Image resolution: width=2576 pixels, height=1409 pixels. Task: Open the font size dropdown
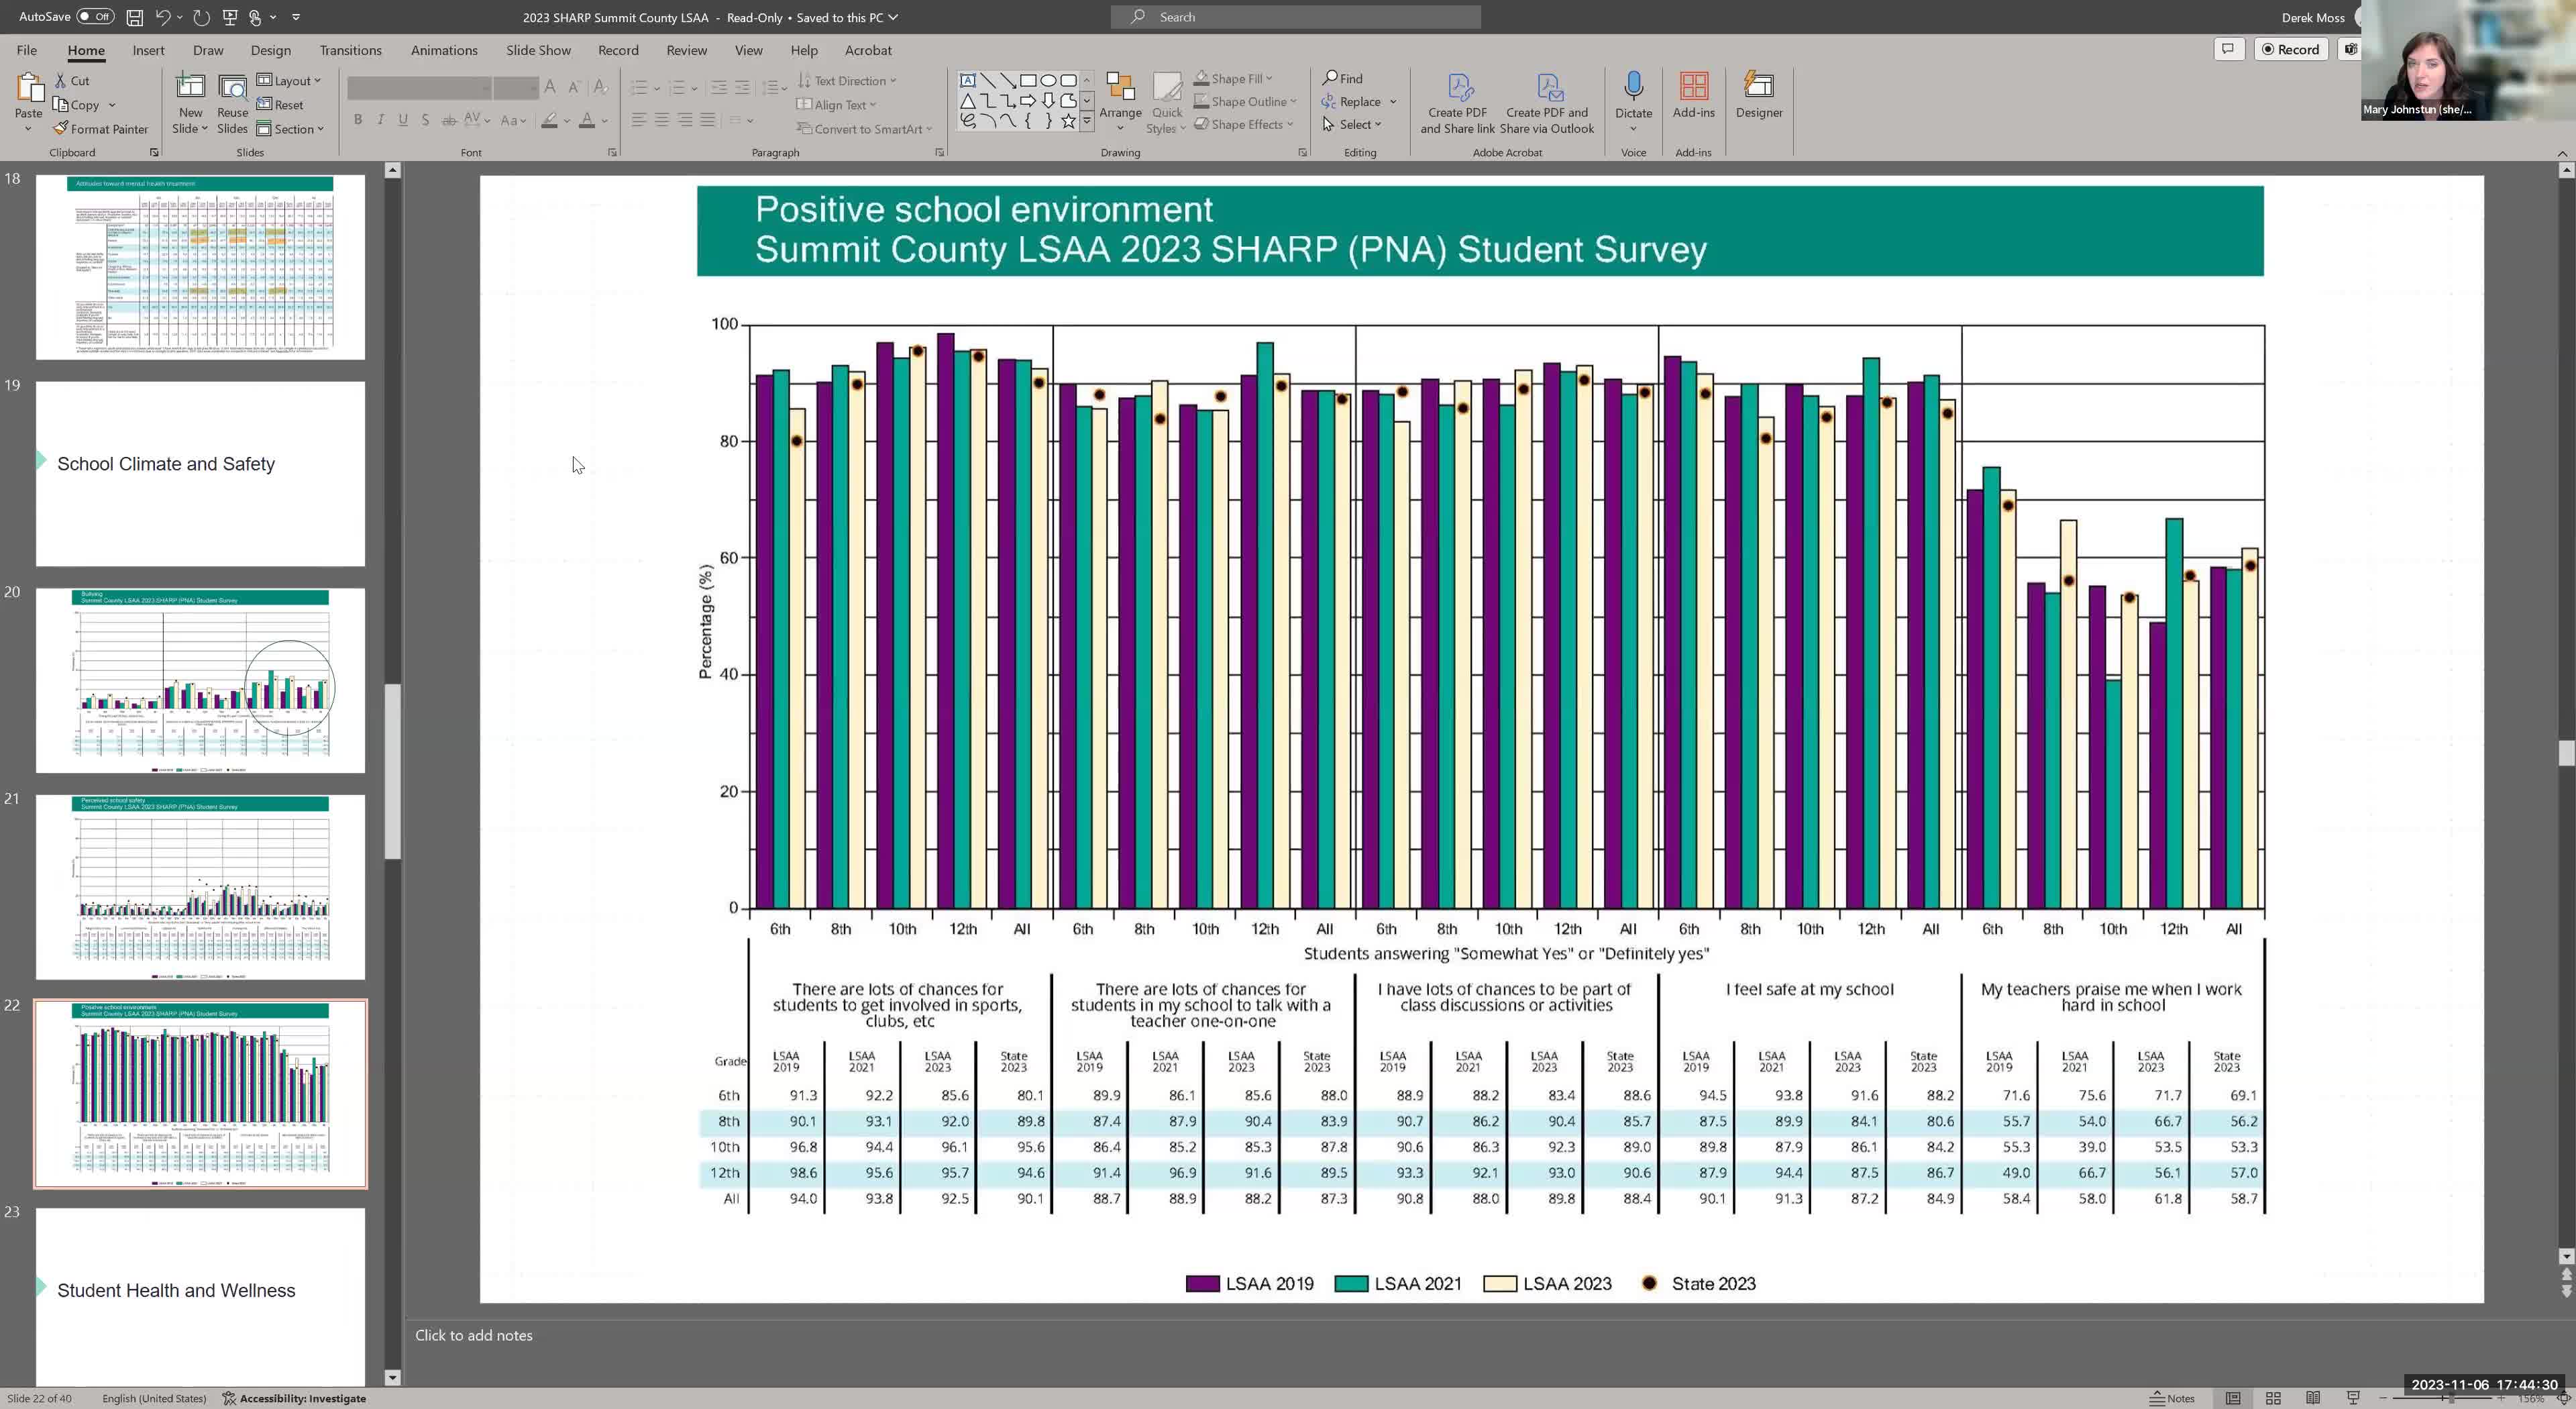pyautogui.click(x=533, y=88)
